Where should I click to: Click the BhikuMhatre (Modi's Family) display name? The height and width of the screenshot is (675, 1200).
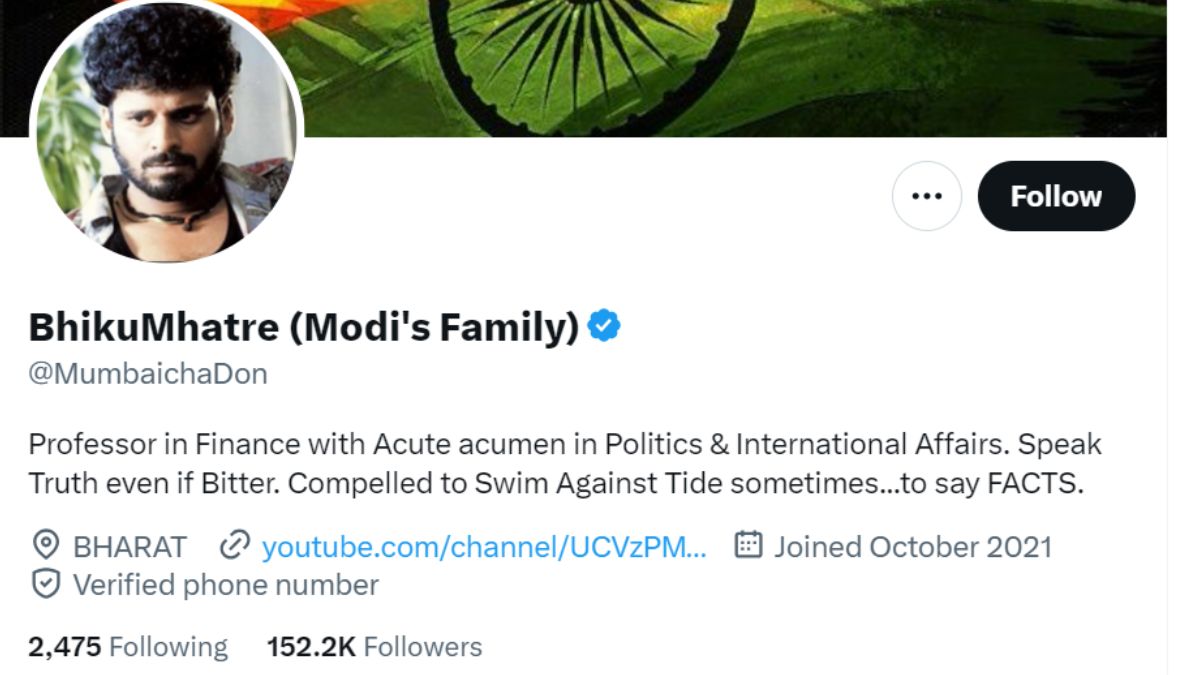pos(304,327)
